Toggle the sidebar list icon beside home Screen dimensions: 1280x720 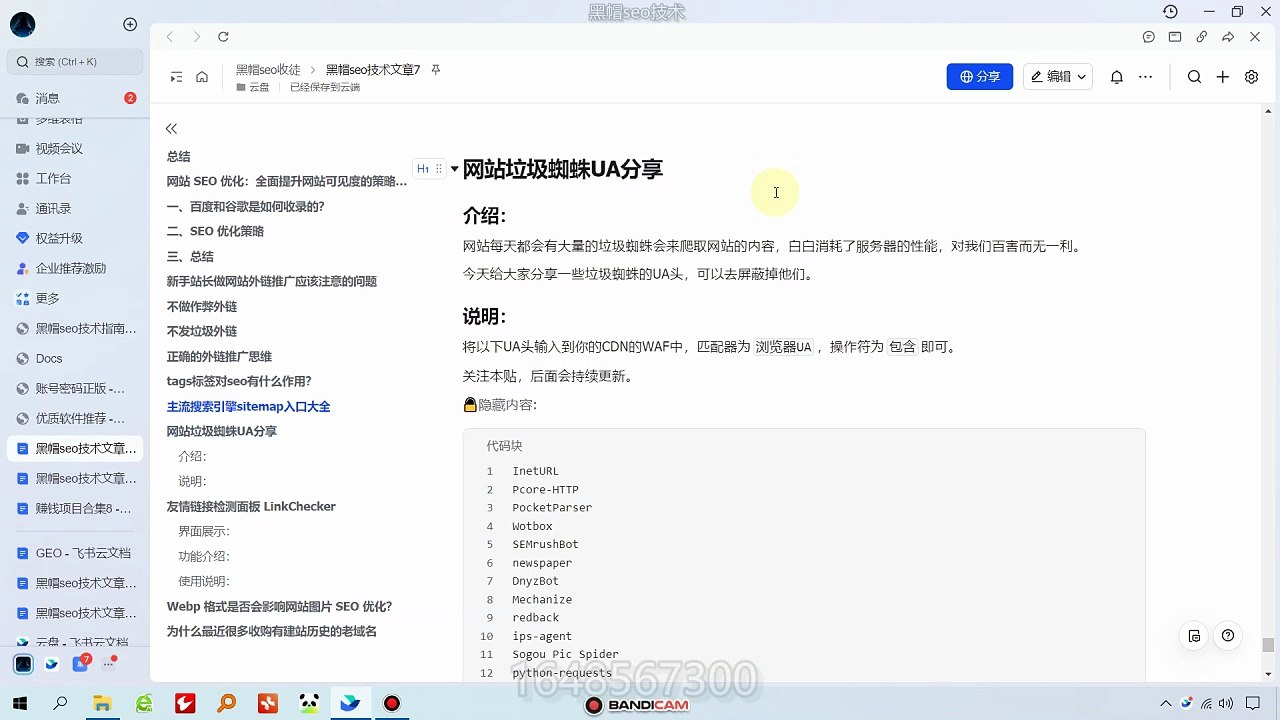coord(176,77)
